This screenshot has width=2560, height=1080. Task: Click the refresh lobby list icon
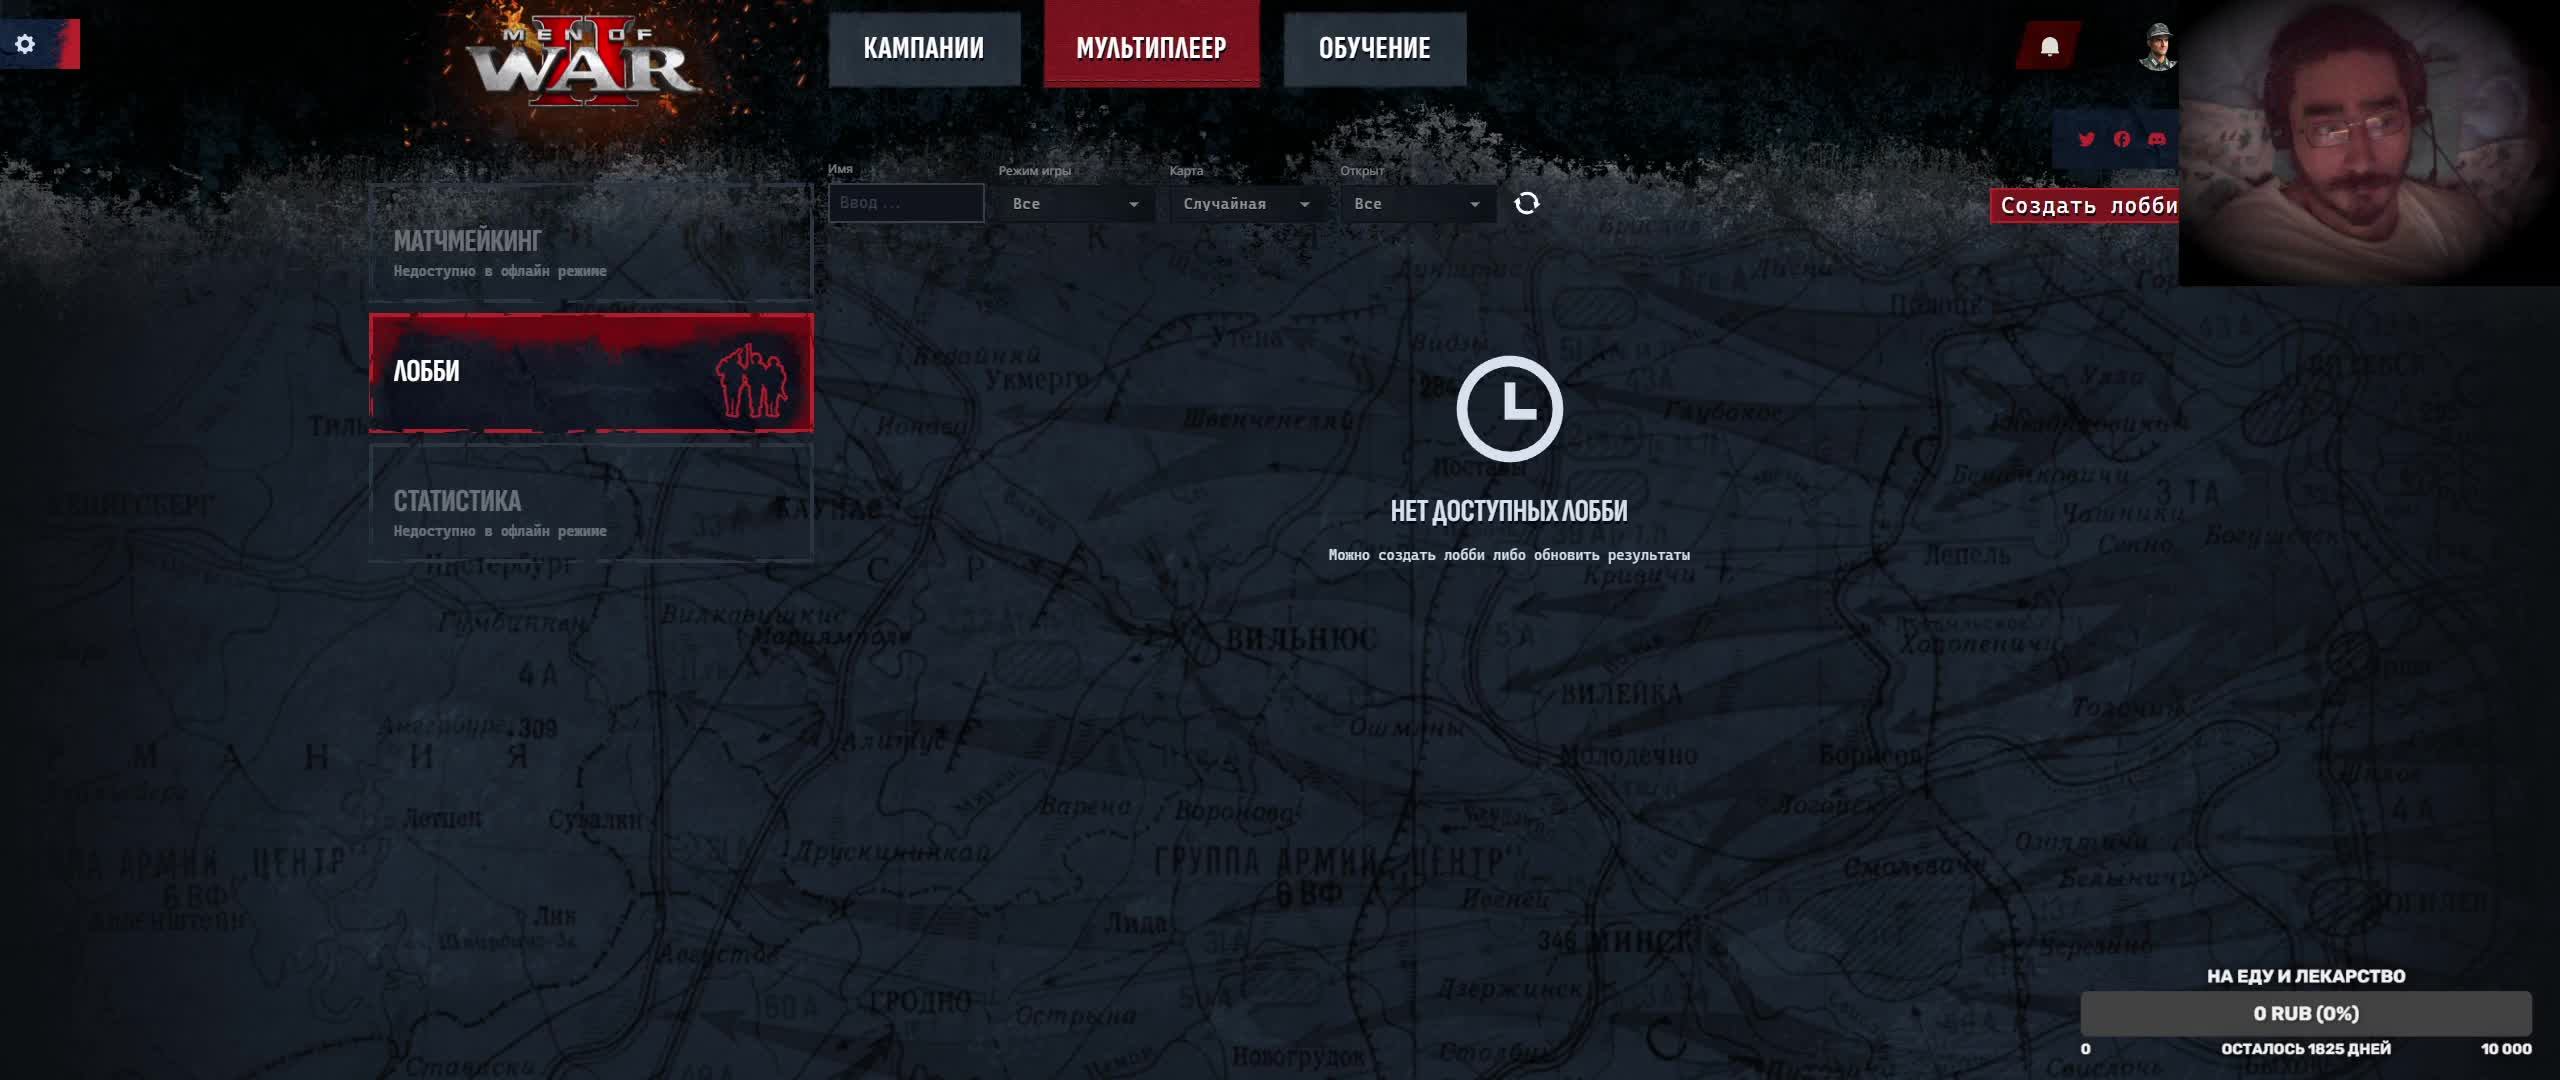pyautogui.click(x=1526, y=204)
